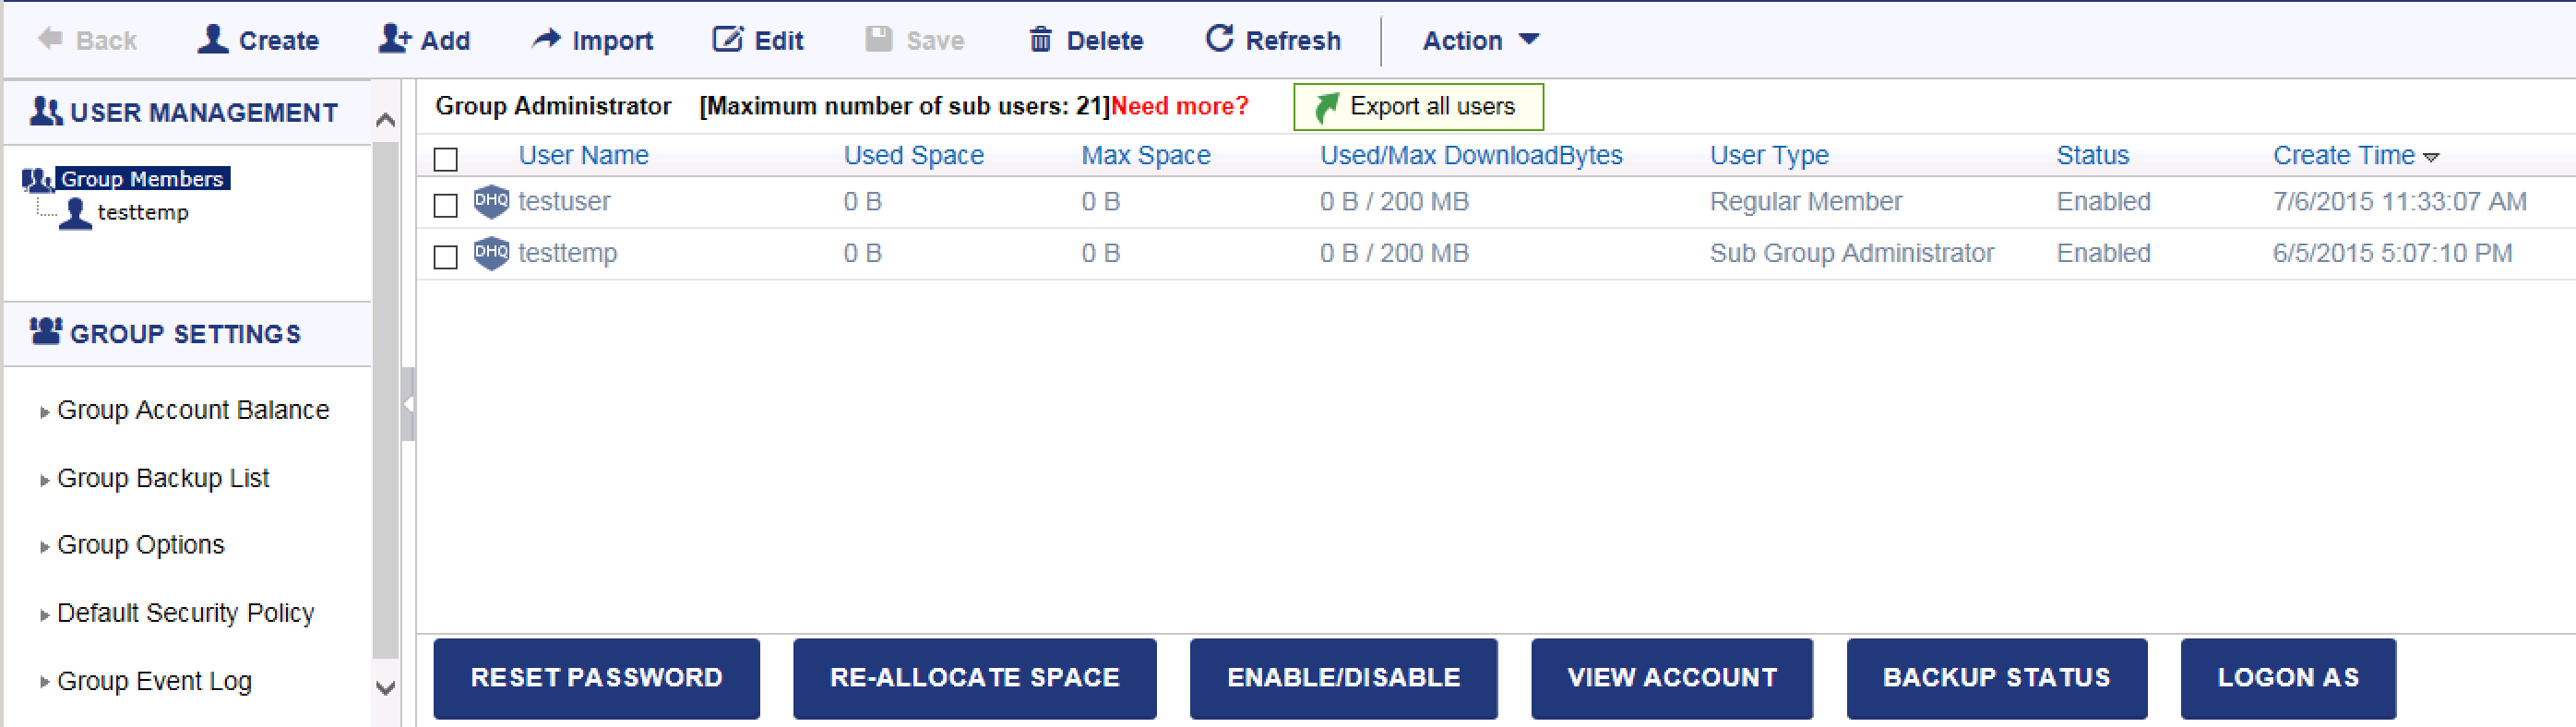
Task: Sort by Create Time column arrow
Action: tap(2432, 157)
